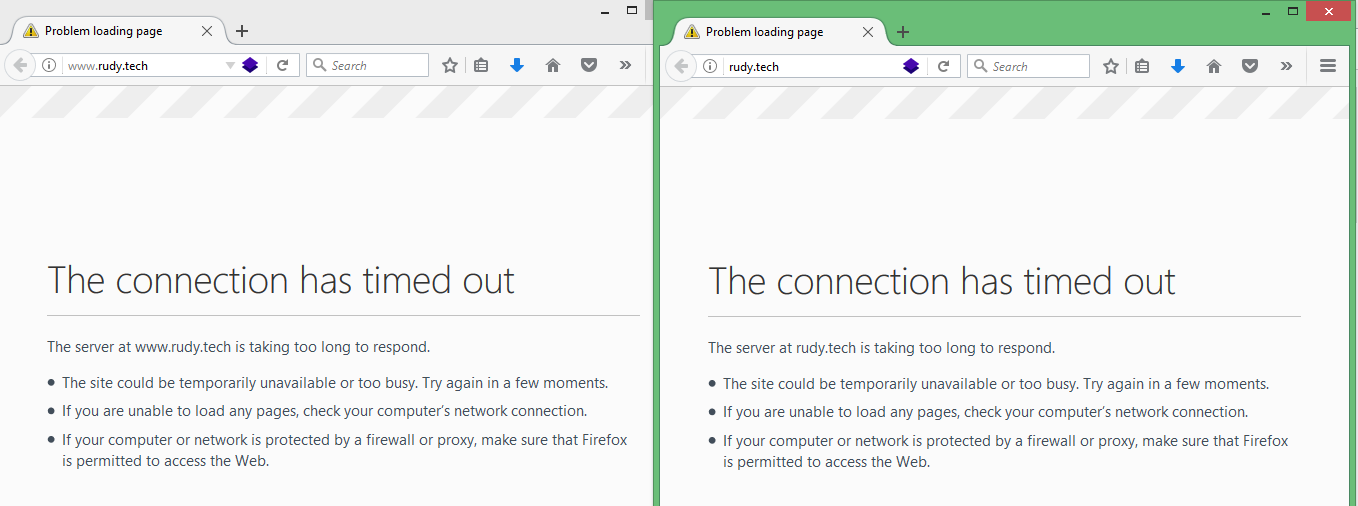The height and width of the screenshot is (506, 1358).
Task: Open the Pocket icon in the left window
Action: point(589,65)
